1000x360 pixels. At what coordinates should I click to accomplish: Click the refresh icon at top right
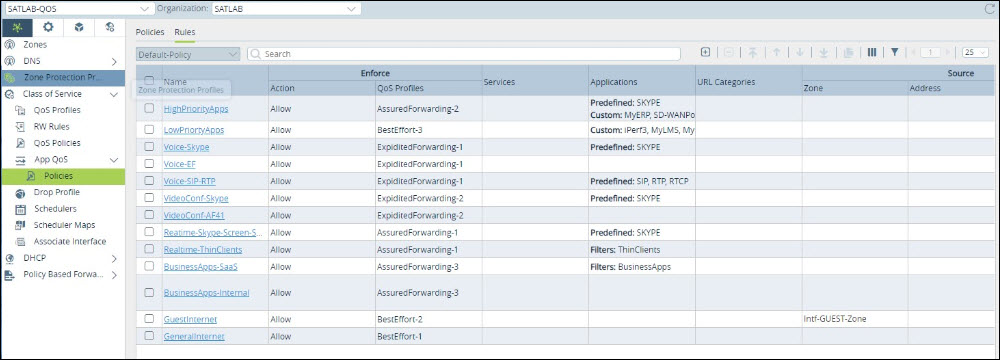tap(989, 9)
